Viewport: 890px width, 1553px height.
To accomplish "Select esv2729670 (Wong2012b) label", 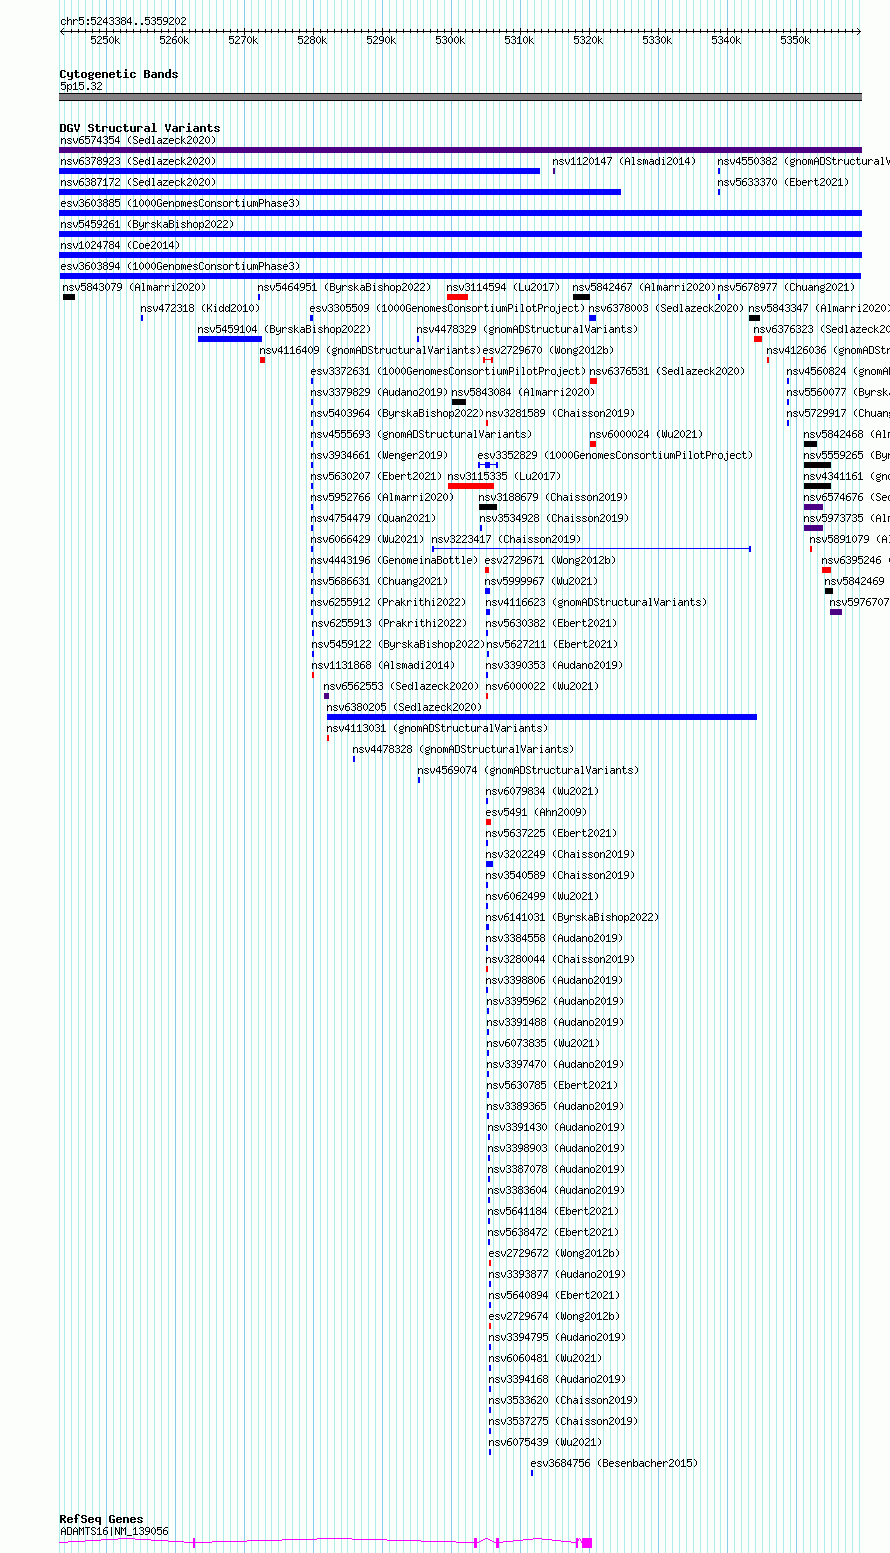I will pyautogui.click(x=548, y=350).
